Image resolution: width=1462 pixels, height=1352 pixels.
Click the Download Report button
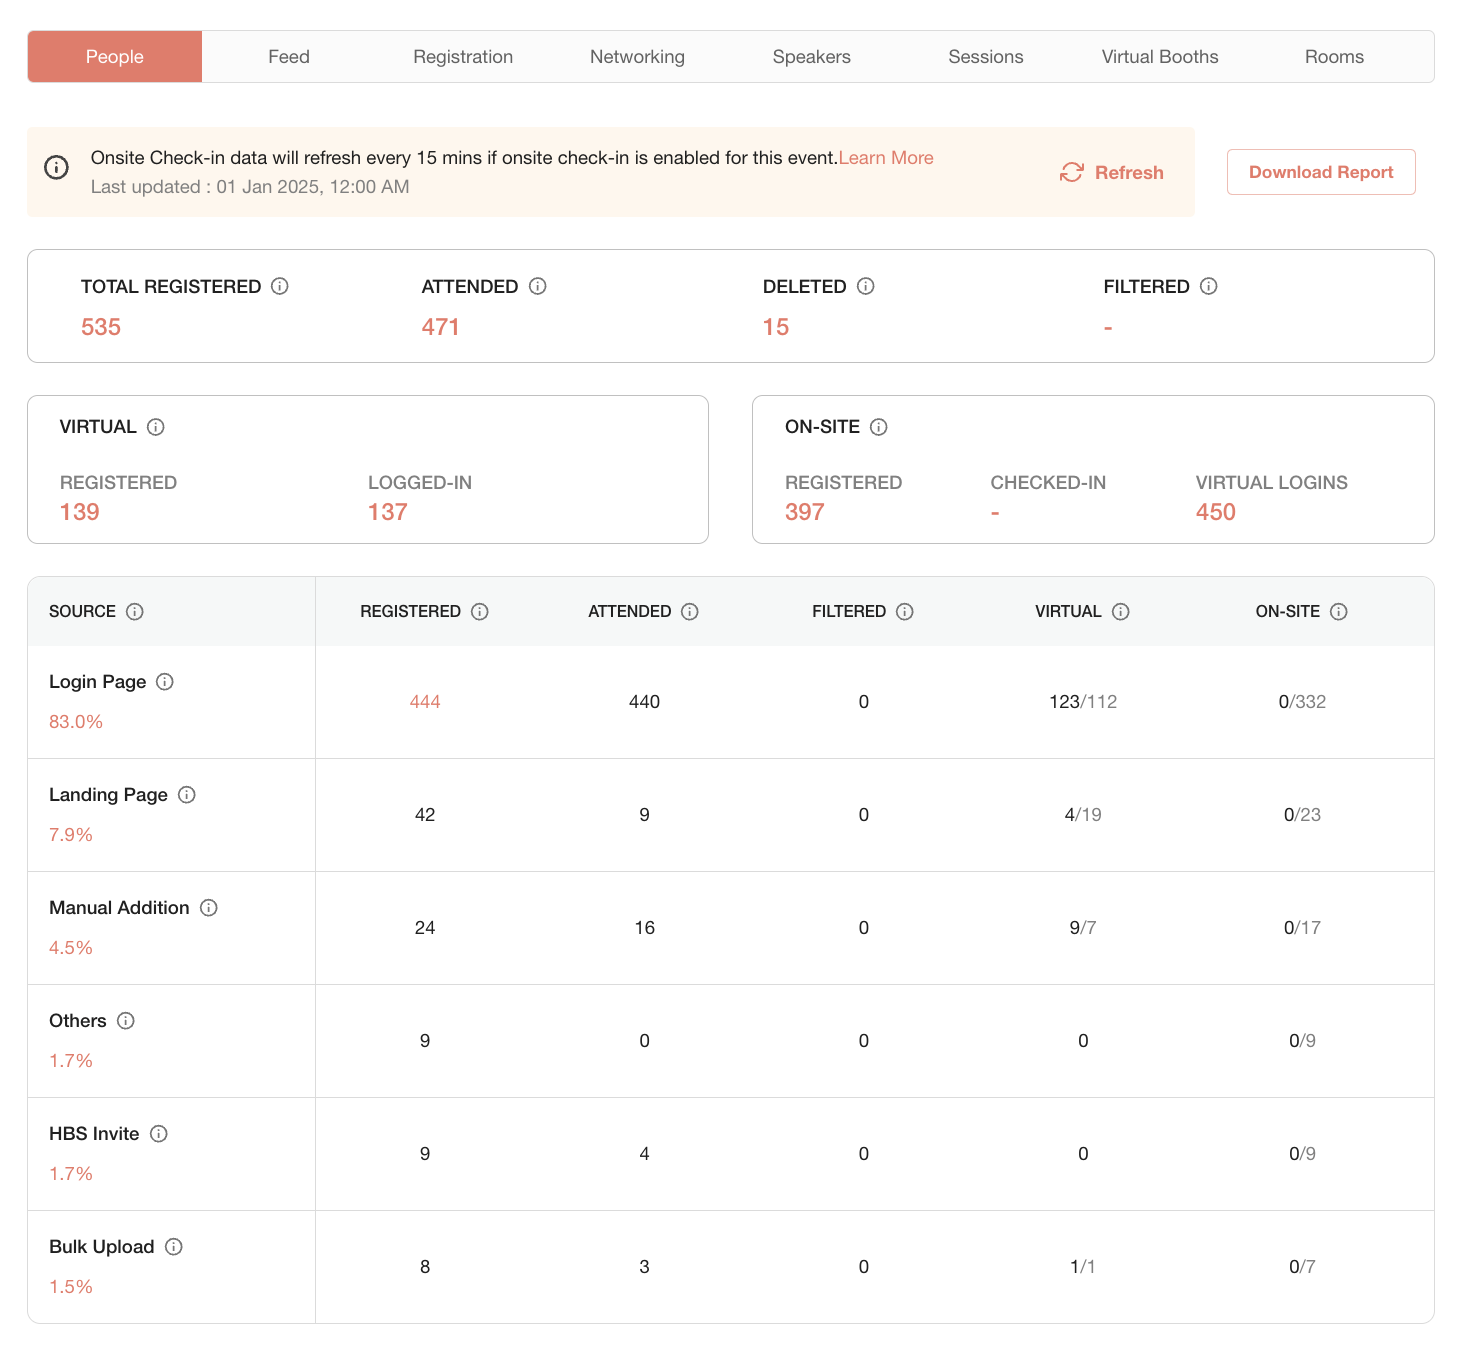point(1321,172)
